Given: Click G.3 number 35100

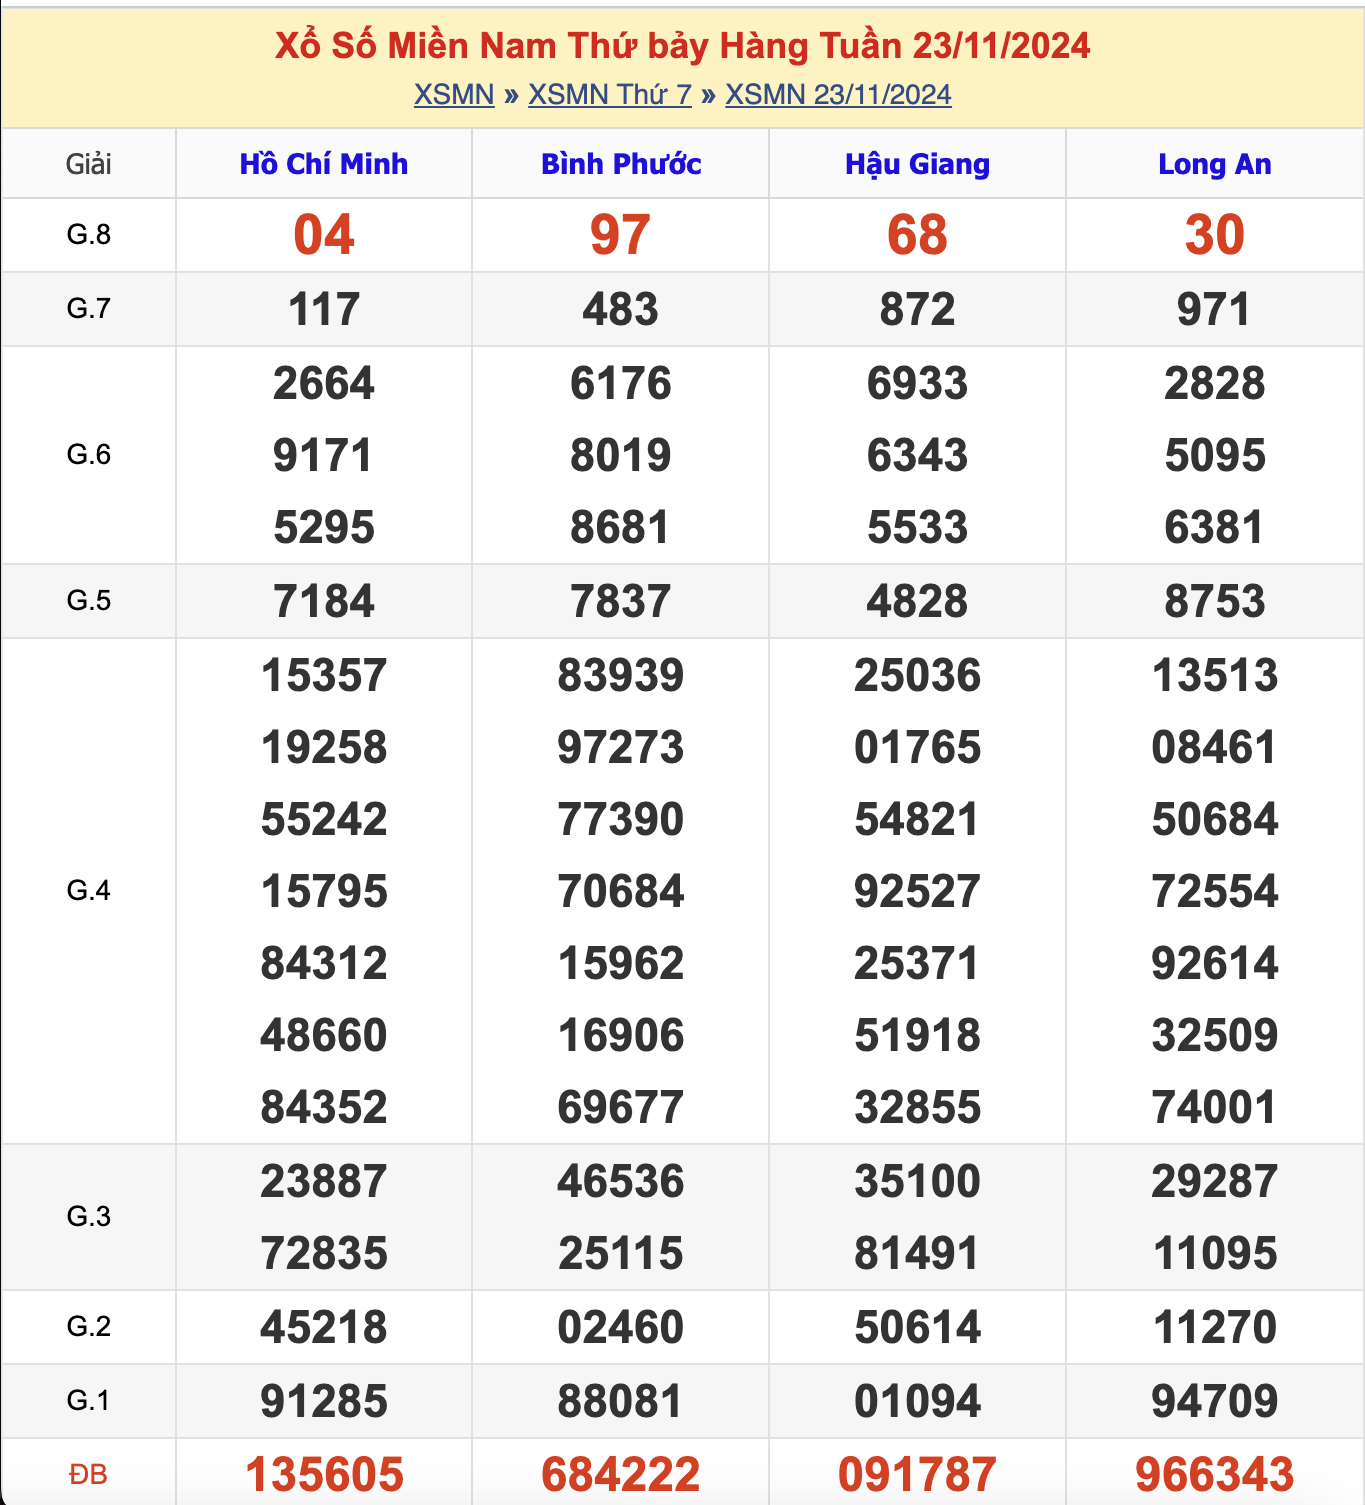Looking at the screenshot, I should click(x=918, y=1181).
